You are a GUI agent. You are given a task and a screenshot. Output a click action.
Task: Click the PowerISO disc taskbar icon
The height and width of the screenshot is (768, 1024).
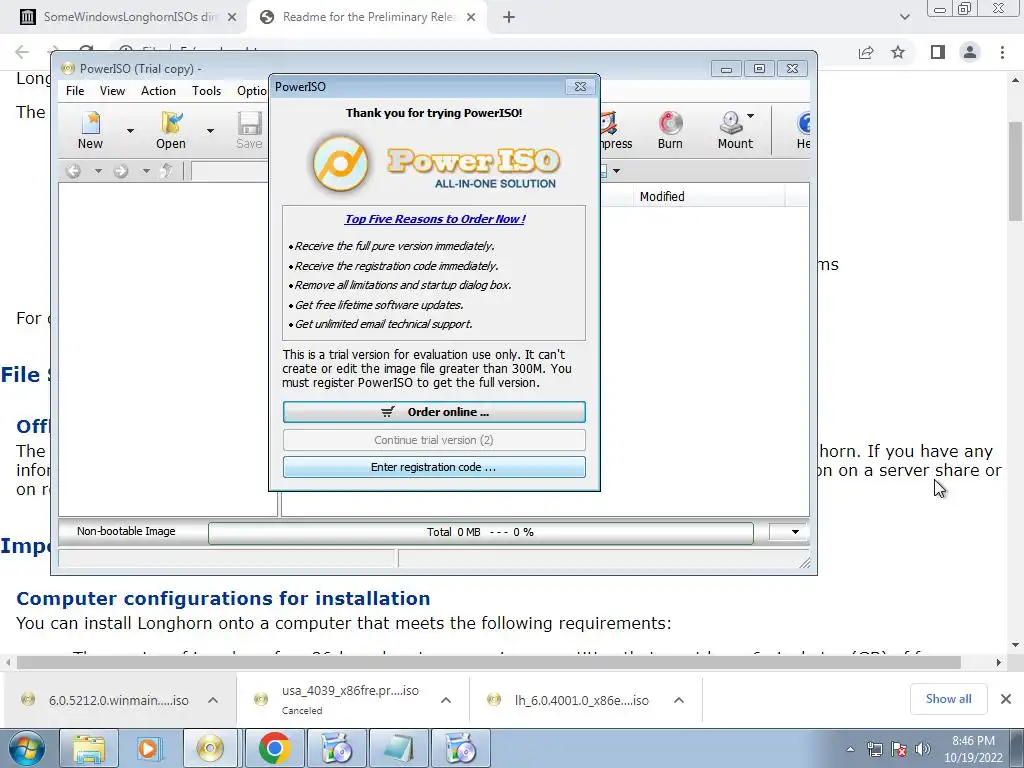coord(210,748)
